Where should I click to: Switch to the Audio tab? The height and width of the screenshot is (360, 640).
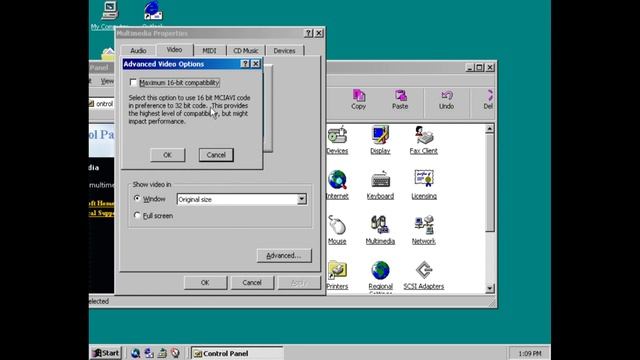coord(138,51)
